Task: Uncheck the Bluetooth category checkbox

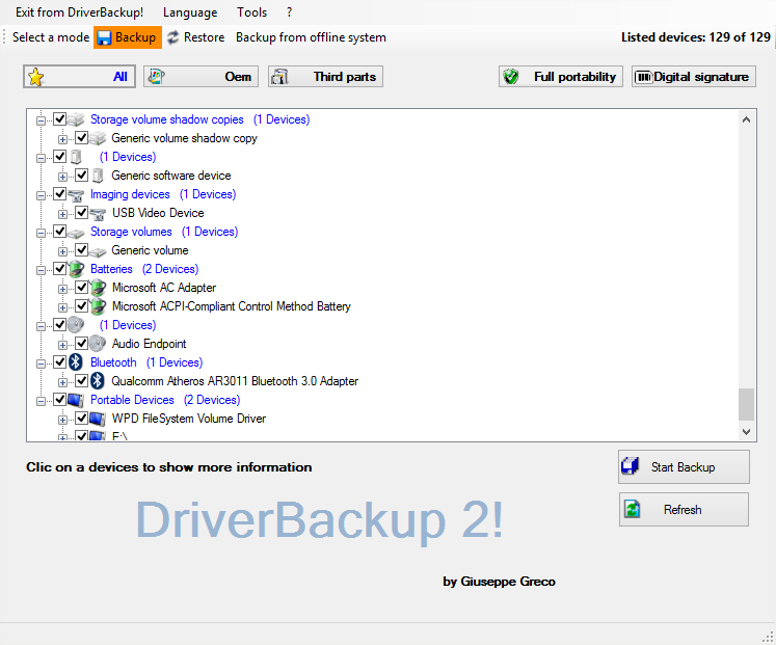Action: tap(60, 362)
